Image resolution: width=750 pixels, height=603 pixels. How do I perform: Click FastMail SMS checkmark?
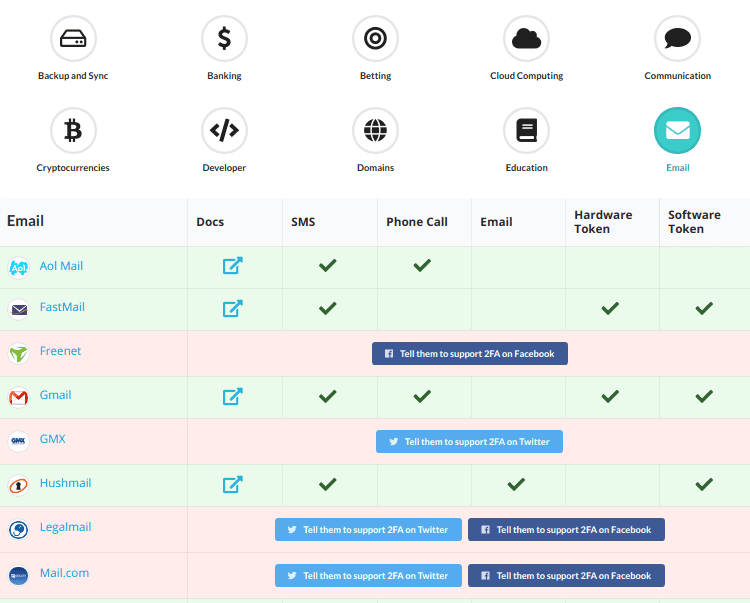(x=328, y=308)
